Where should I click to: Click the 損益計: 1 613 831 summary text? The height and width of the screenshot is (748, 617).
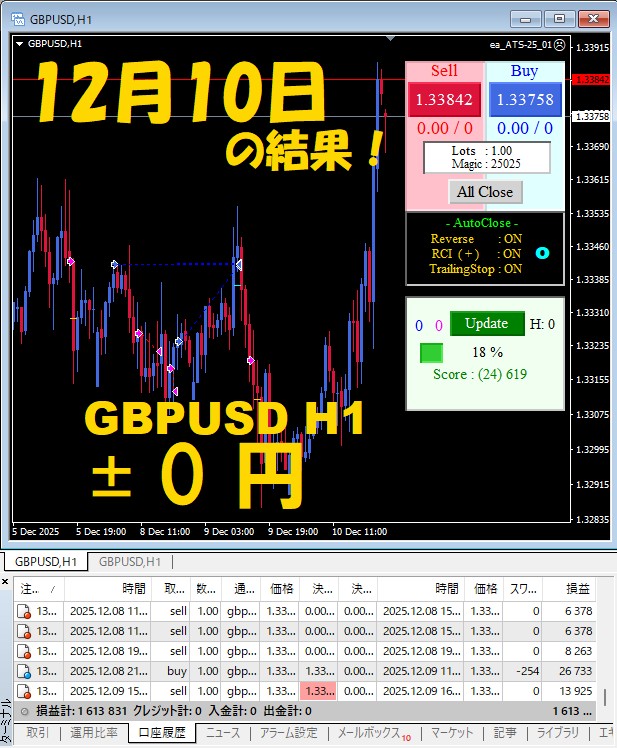[81, 711]
